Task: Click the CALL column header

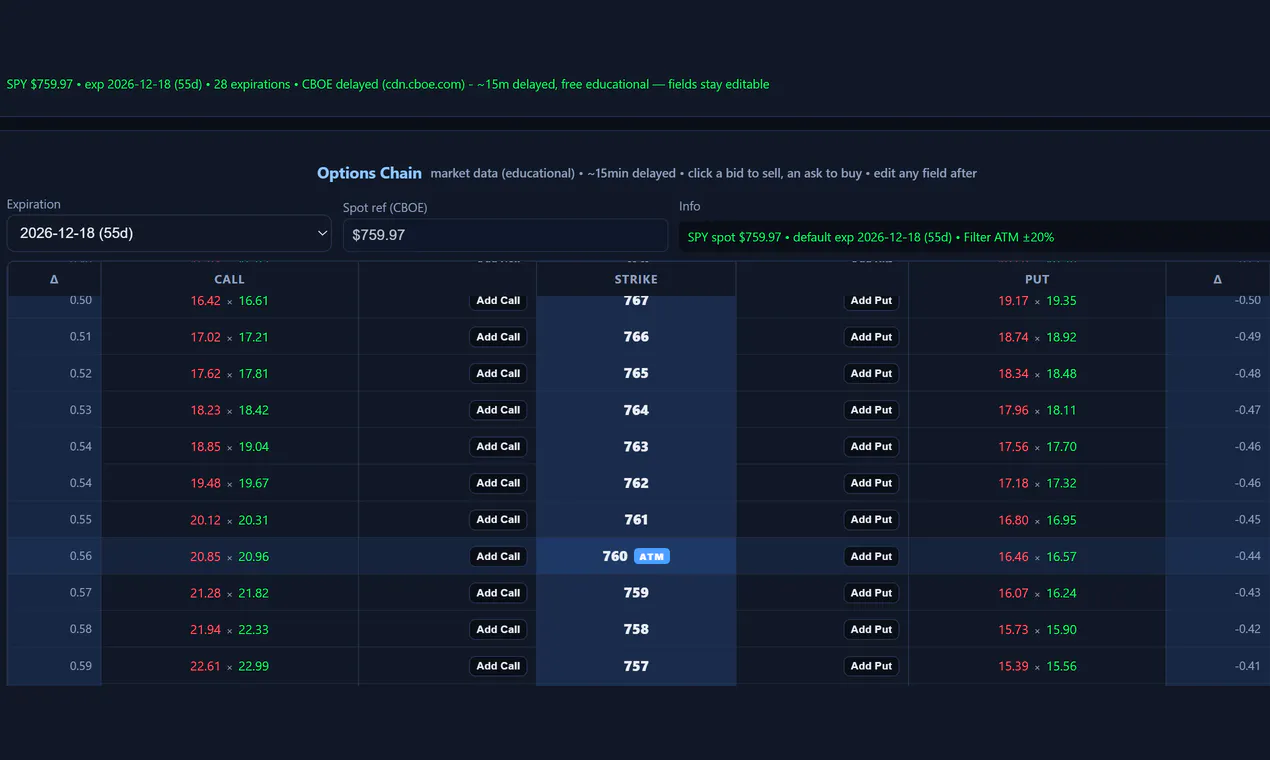Action: pyautogui.click(x=229, y=280)
